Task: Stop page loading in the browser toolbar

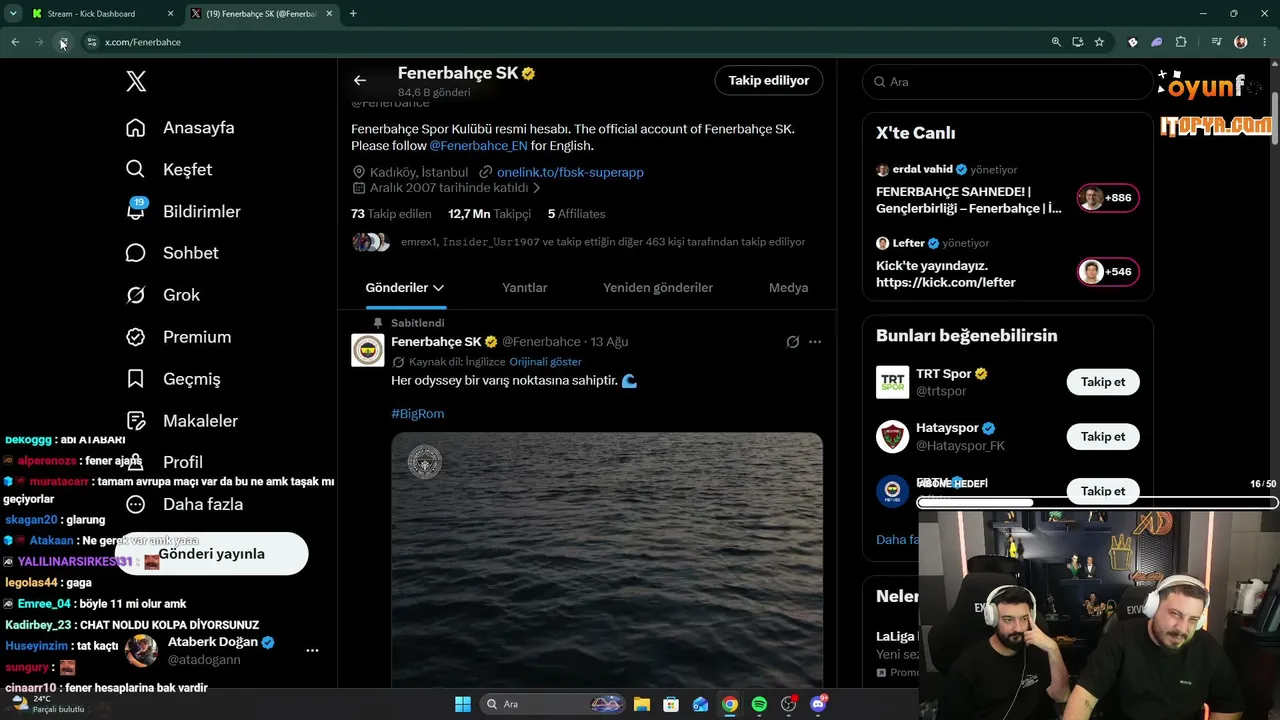Action: pyautogui.click(x=63, y=42)
